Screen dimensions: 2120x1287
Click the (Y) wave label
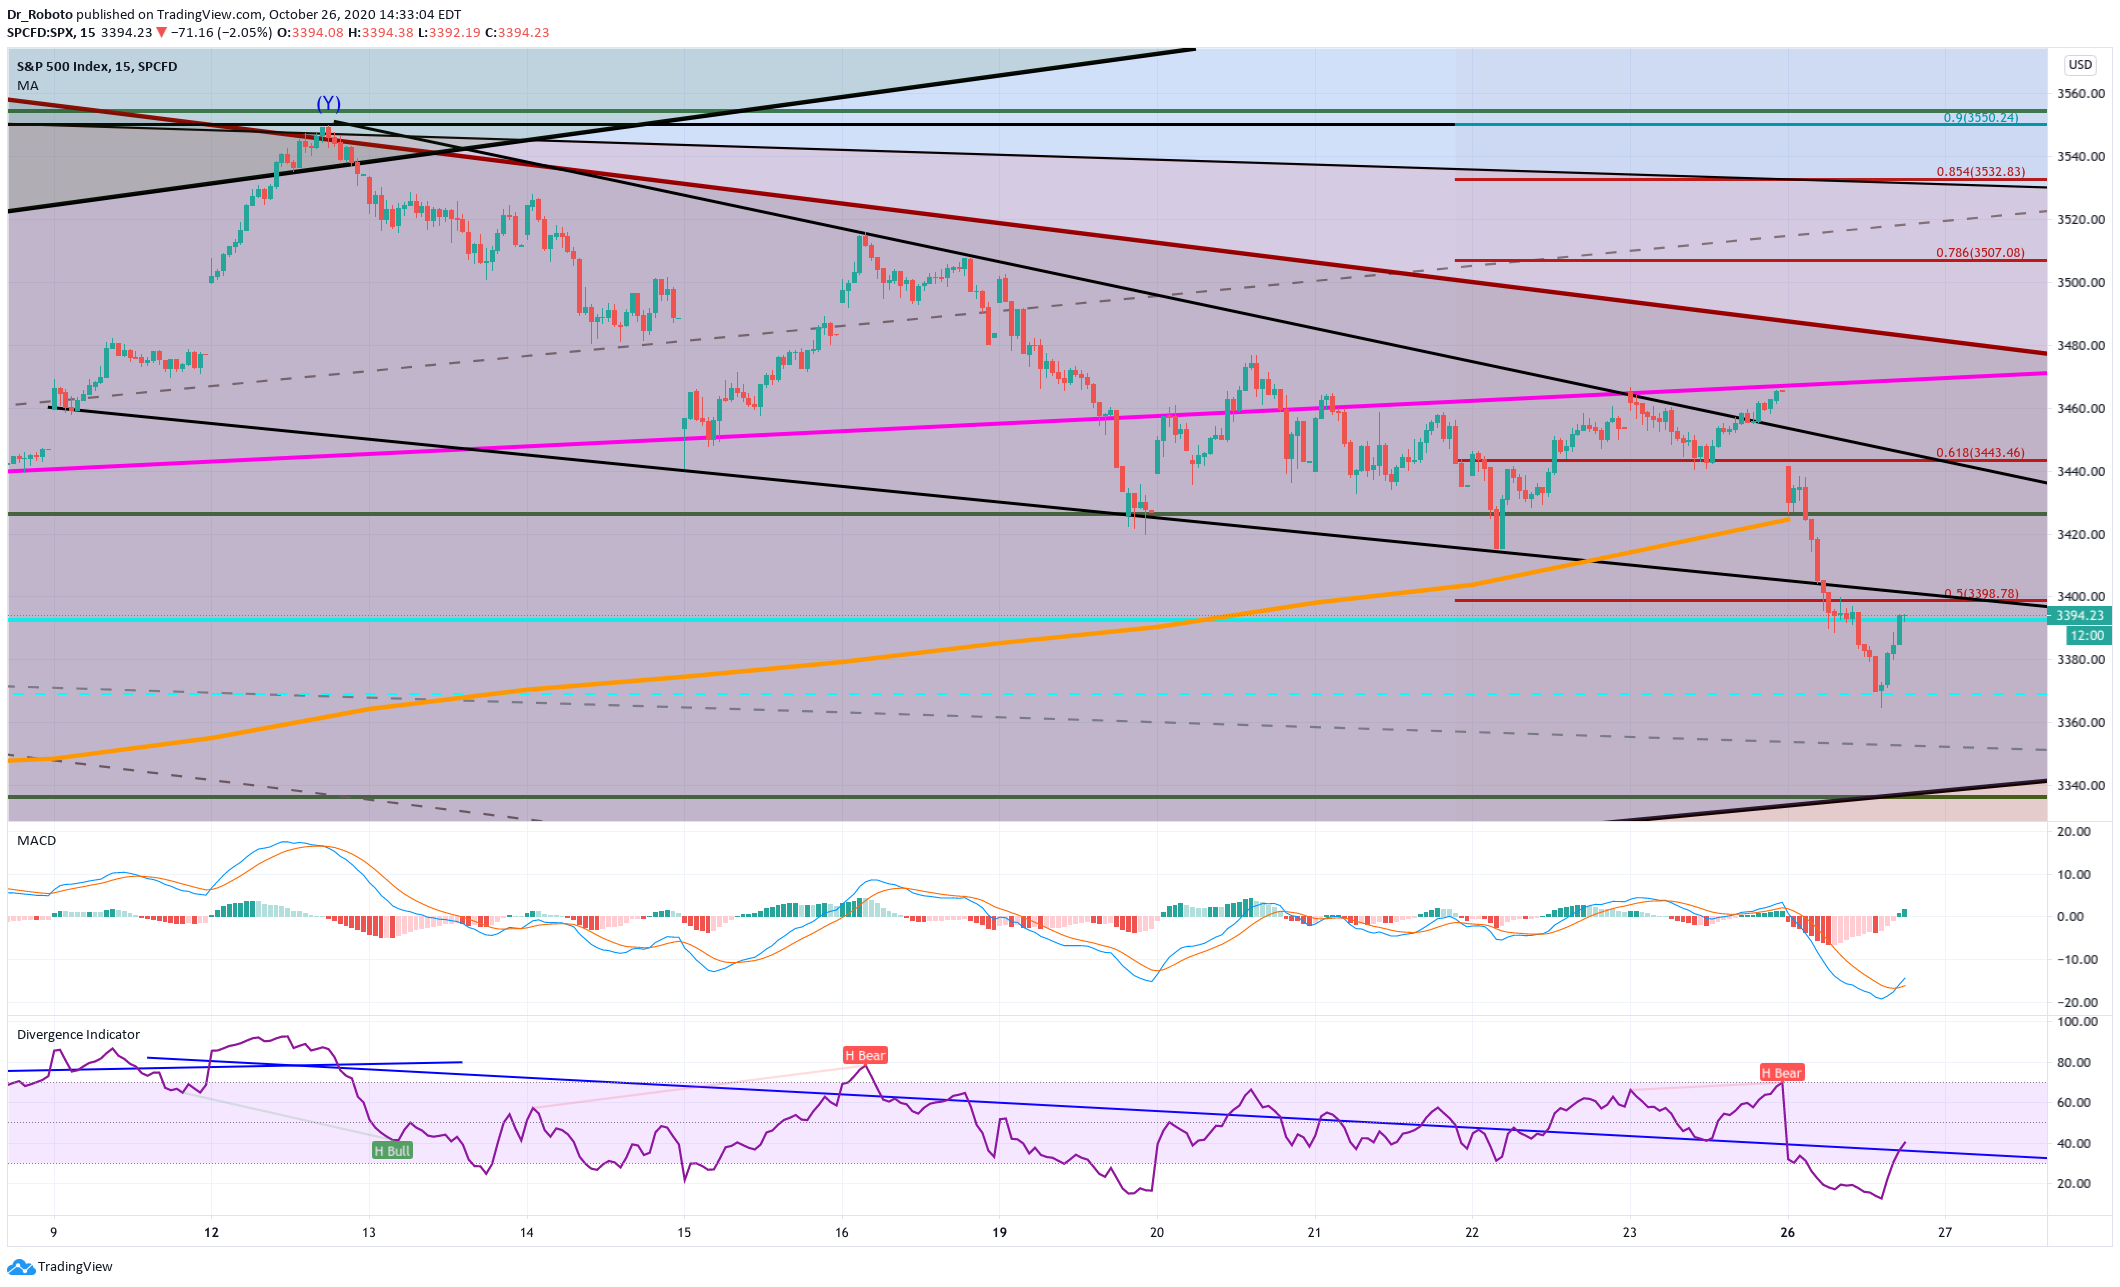[329, 103]
